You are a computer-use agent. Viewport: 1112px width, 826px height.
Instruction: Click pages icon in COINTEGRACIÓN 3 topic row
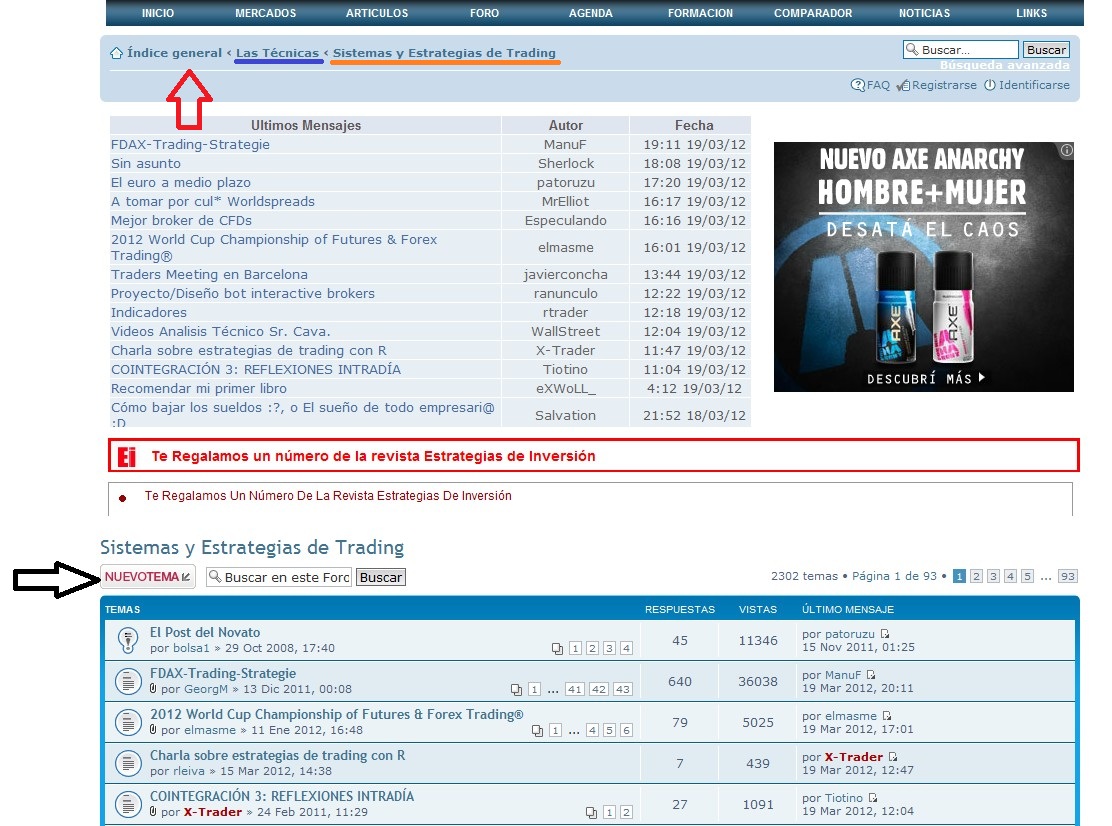pos(591,813)
